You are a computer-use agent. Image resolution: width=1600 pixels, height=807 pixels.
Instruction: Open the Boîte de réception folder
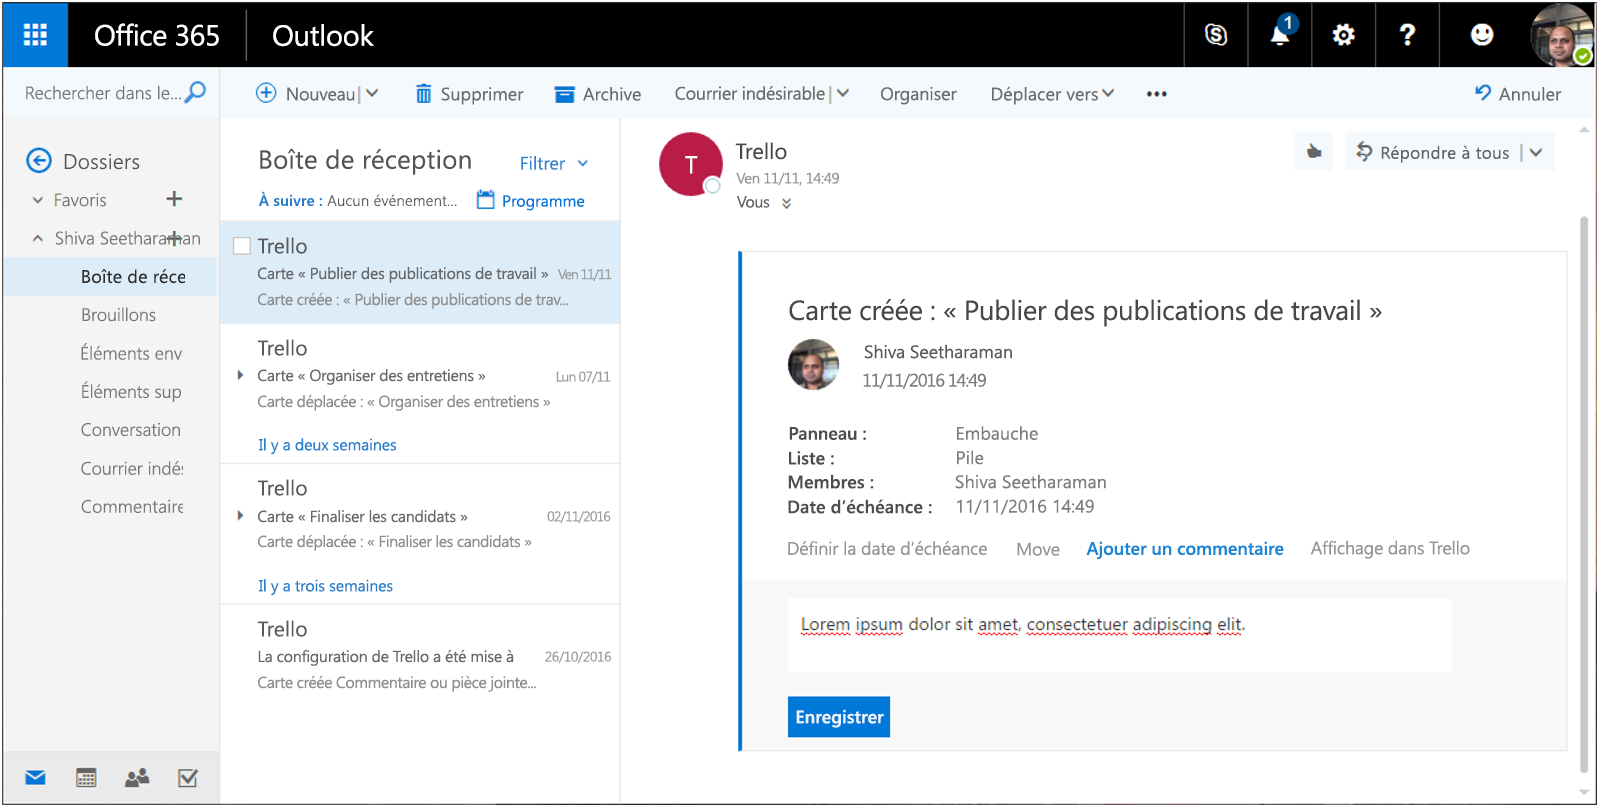click(110, 277)
